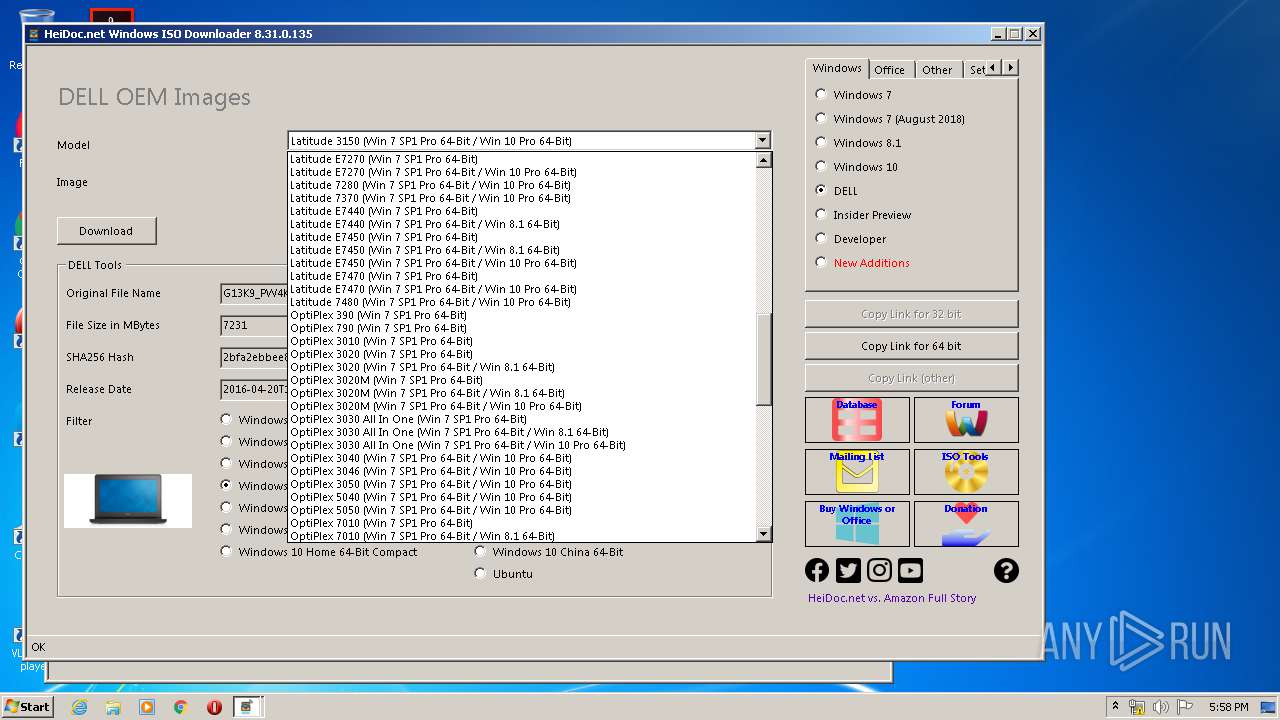Launch Internet Explorer from the taskbar
The image size is (1280, 720).
(79, 707)
